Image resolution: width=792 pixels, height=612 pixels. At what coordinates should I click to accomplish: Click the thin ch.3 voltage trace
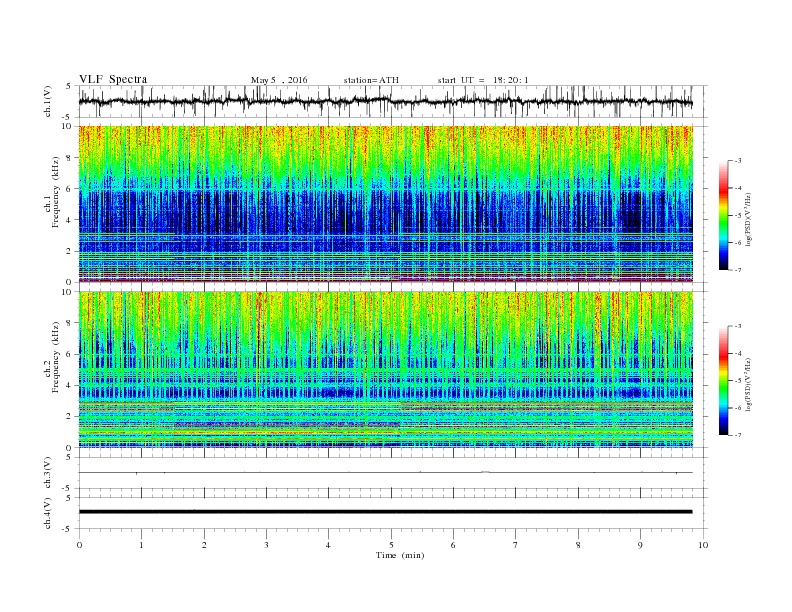tap(386, 473)
